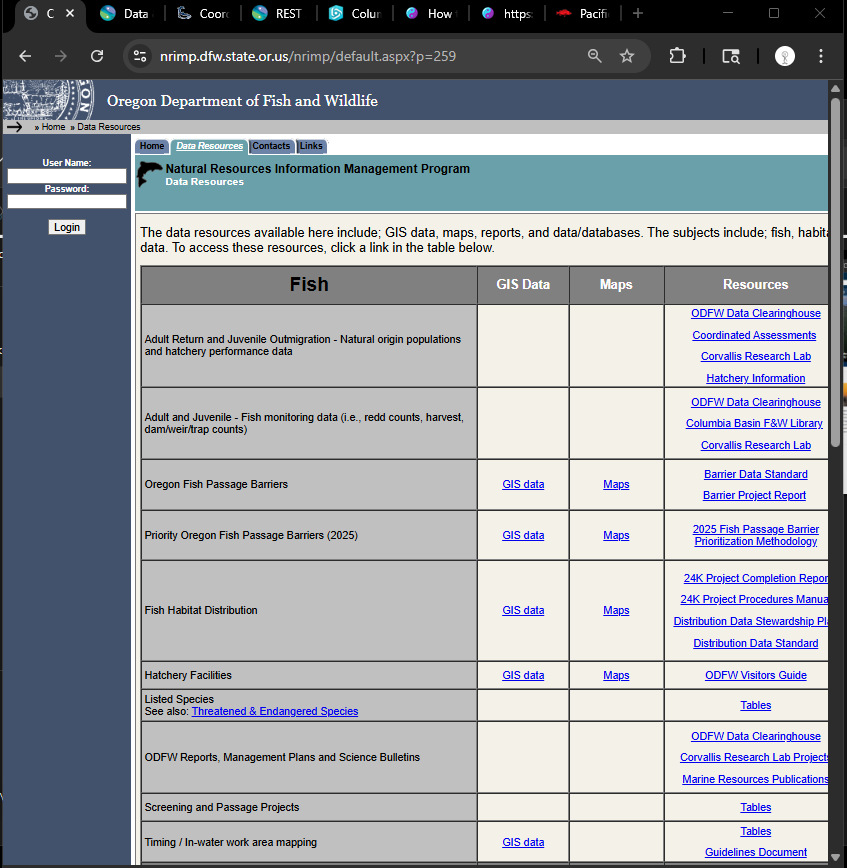Switch to the How browser tab

pyautogui.click(x=430, y=13)
